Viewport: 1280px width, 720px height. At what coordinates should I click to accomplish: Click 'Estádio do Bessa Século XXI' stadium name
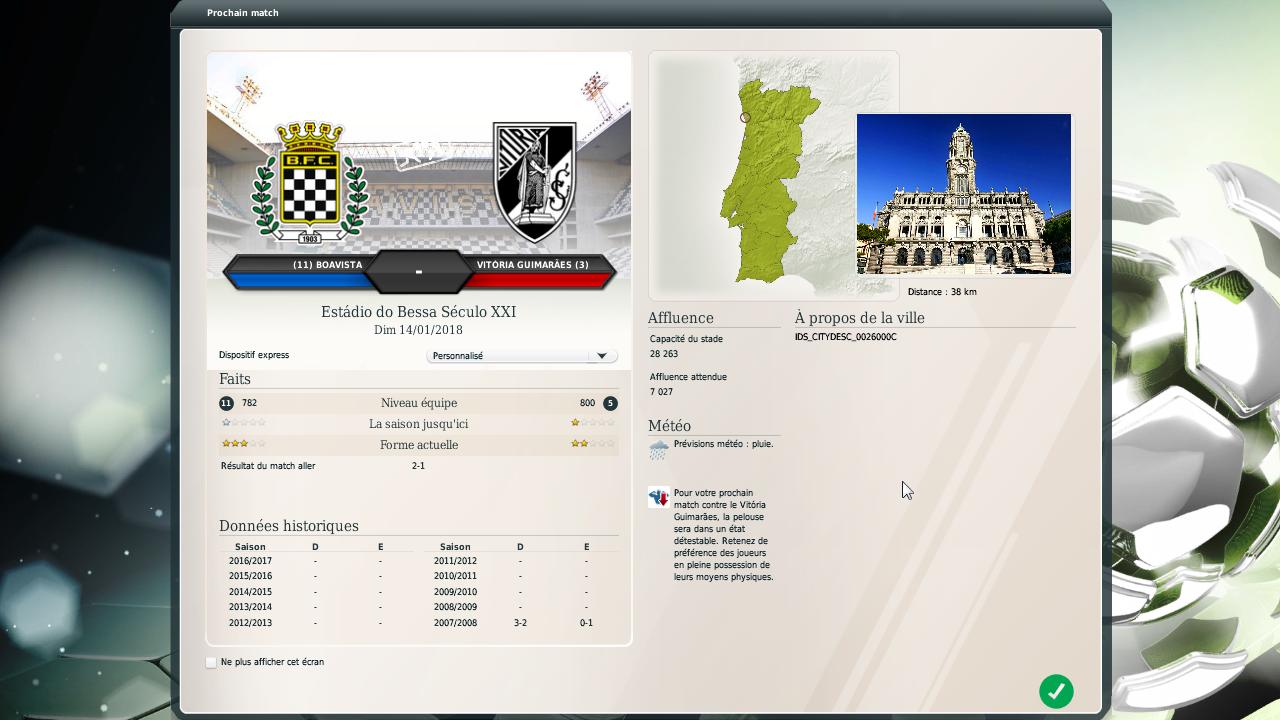[418, 312]
